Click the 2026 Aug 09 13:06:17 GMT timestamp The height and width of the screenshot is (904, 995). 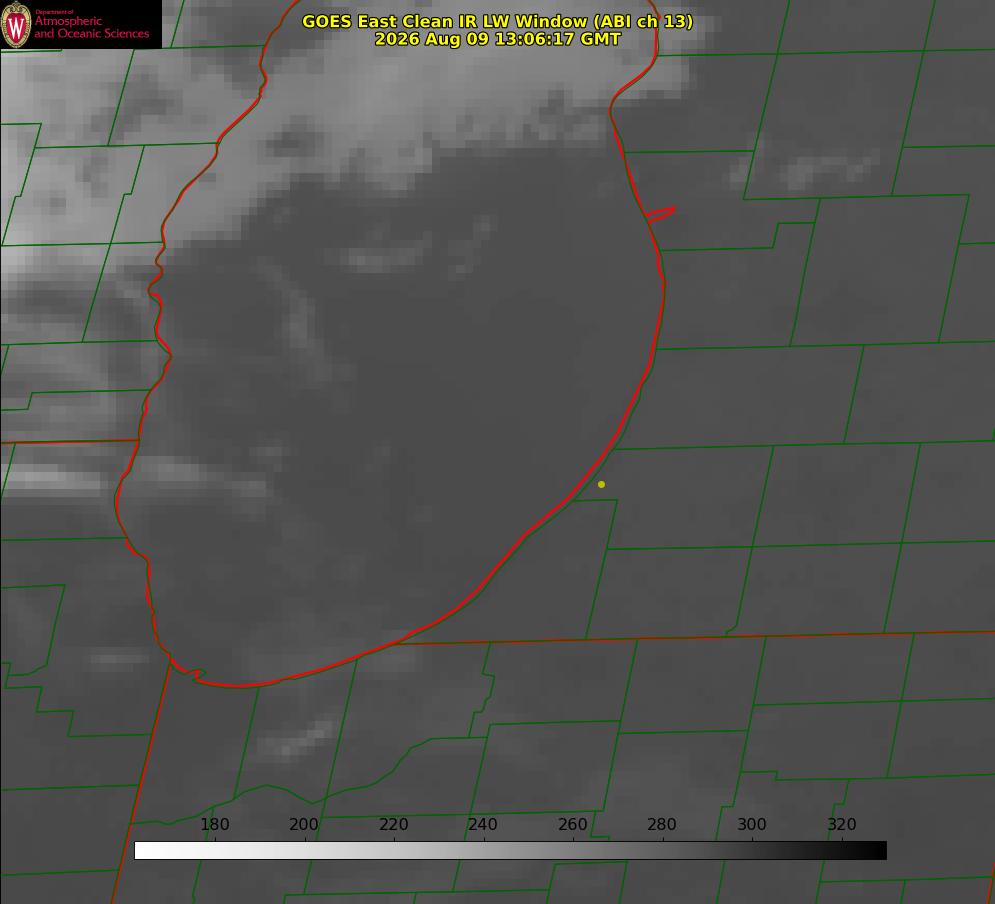click(498, 39)
